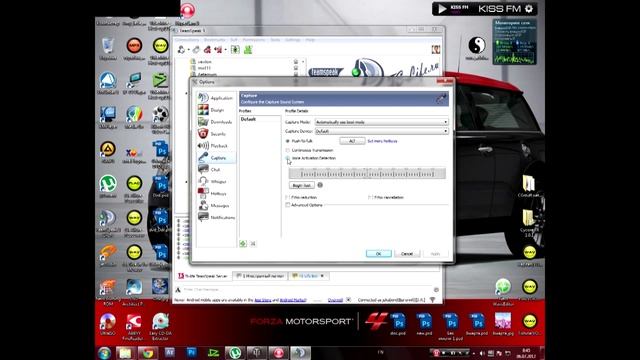Select the Capture options page
This screenshot has width=640, height=360.
[x=216, y=158]
